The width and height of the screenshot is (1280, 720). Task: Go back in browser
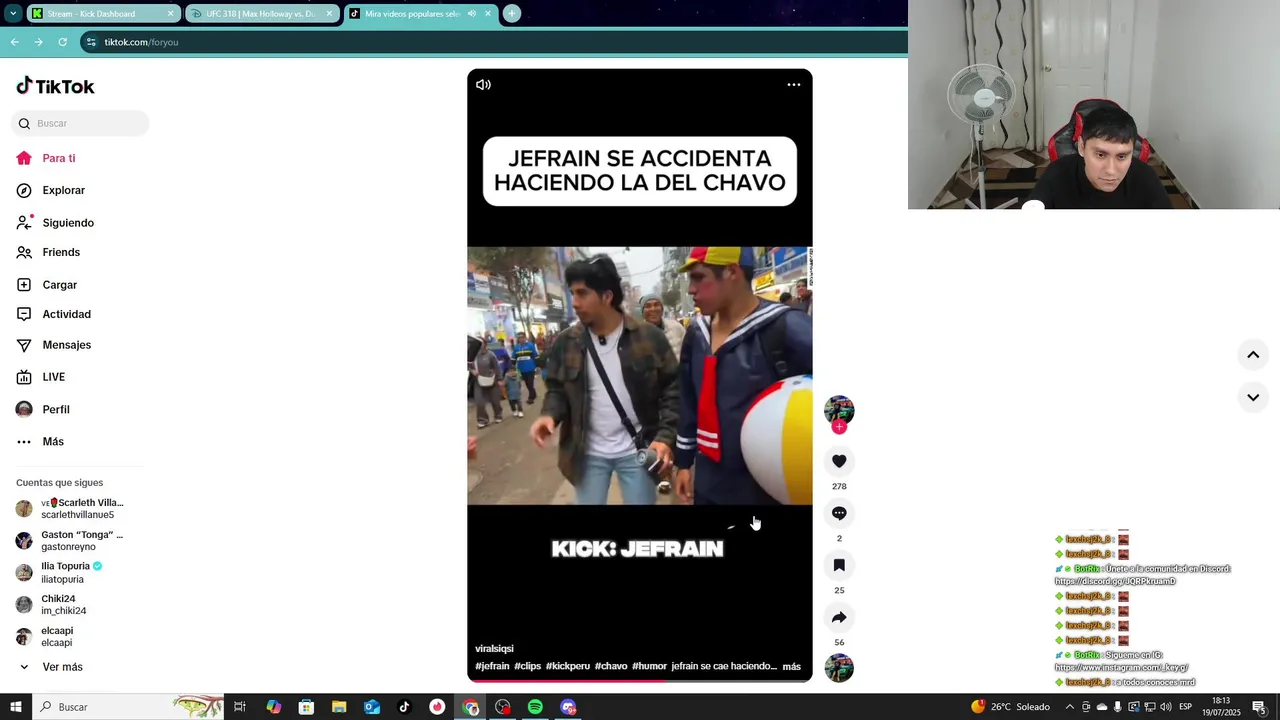(14, 42)
